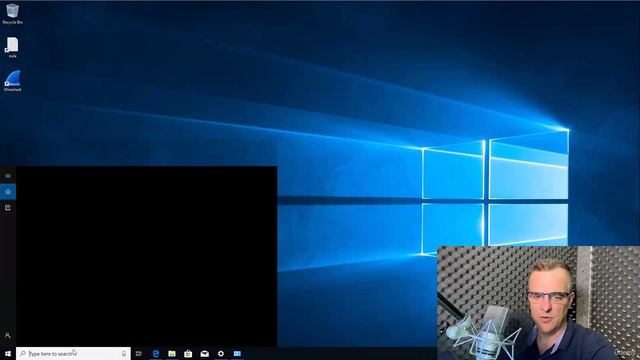The image size is (640, 360).
Task: Expand the search panel hamburger menu
Action: [8, 176]
